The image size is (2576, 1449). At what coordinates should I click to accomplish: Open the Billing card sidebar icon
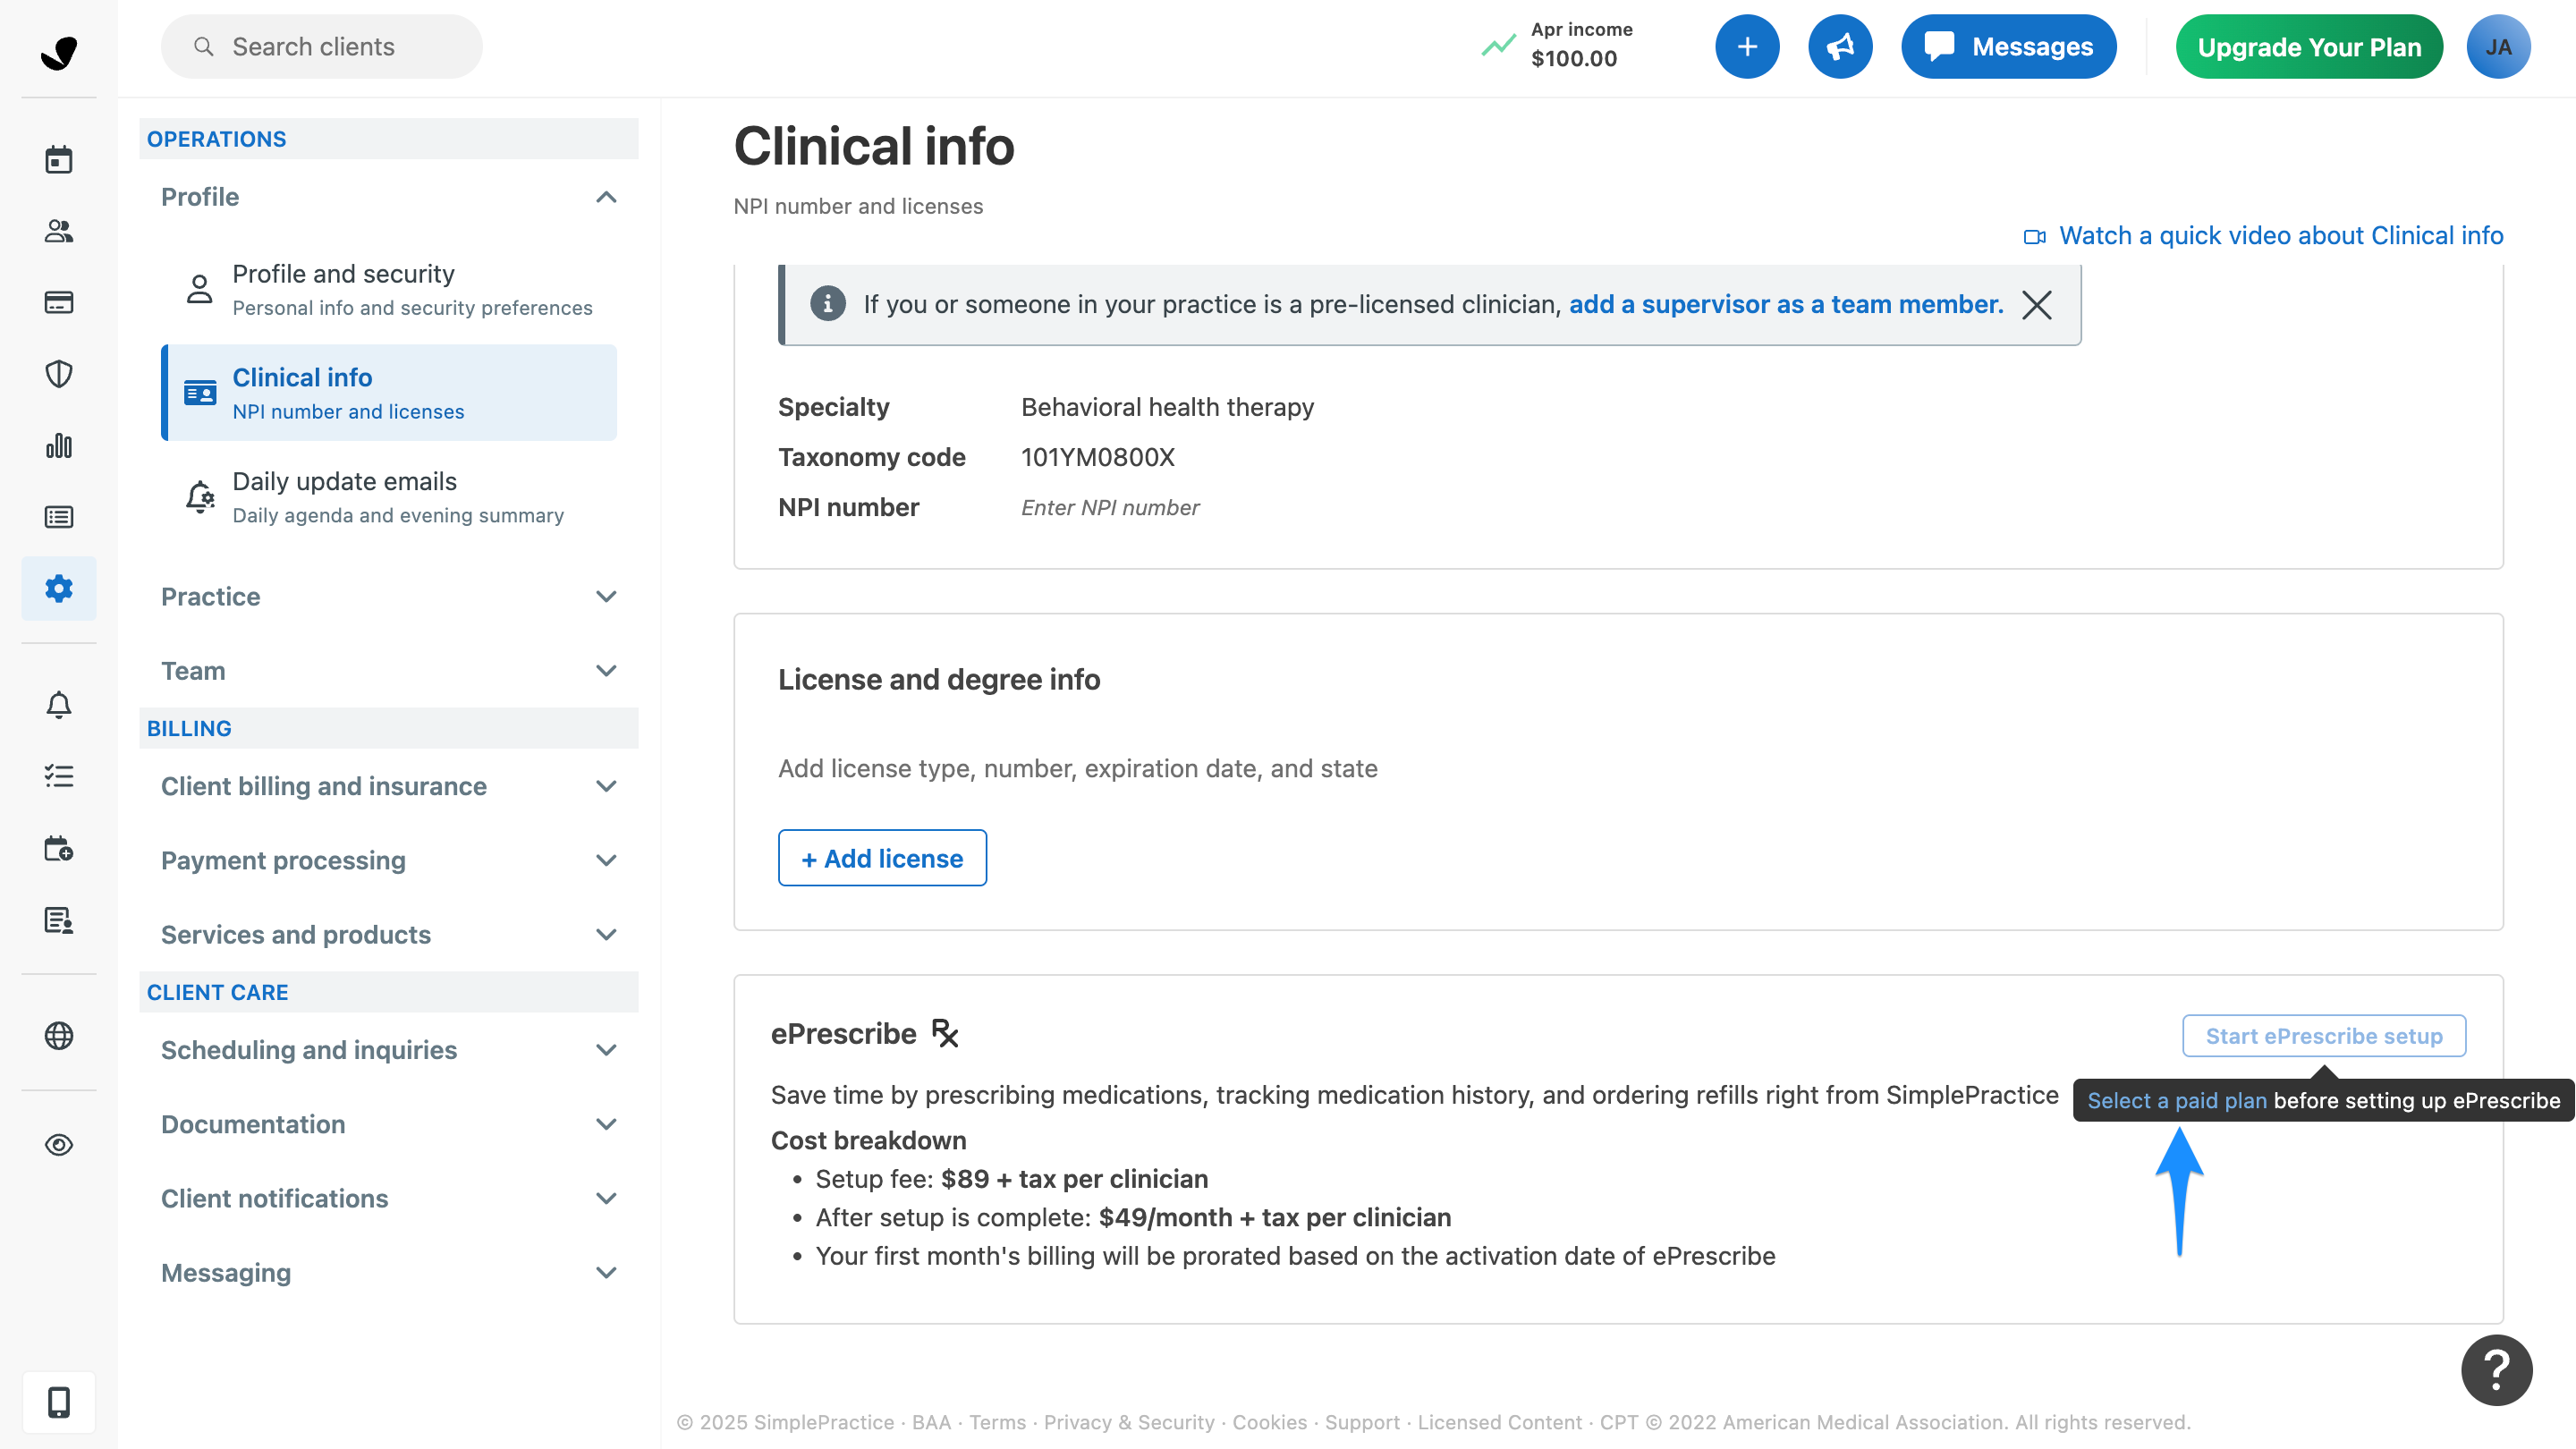click(x=59, y=302)
